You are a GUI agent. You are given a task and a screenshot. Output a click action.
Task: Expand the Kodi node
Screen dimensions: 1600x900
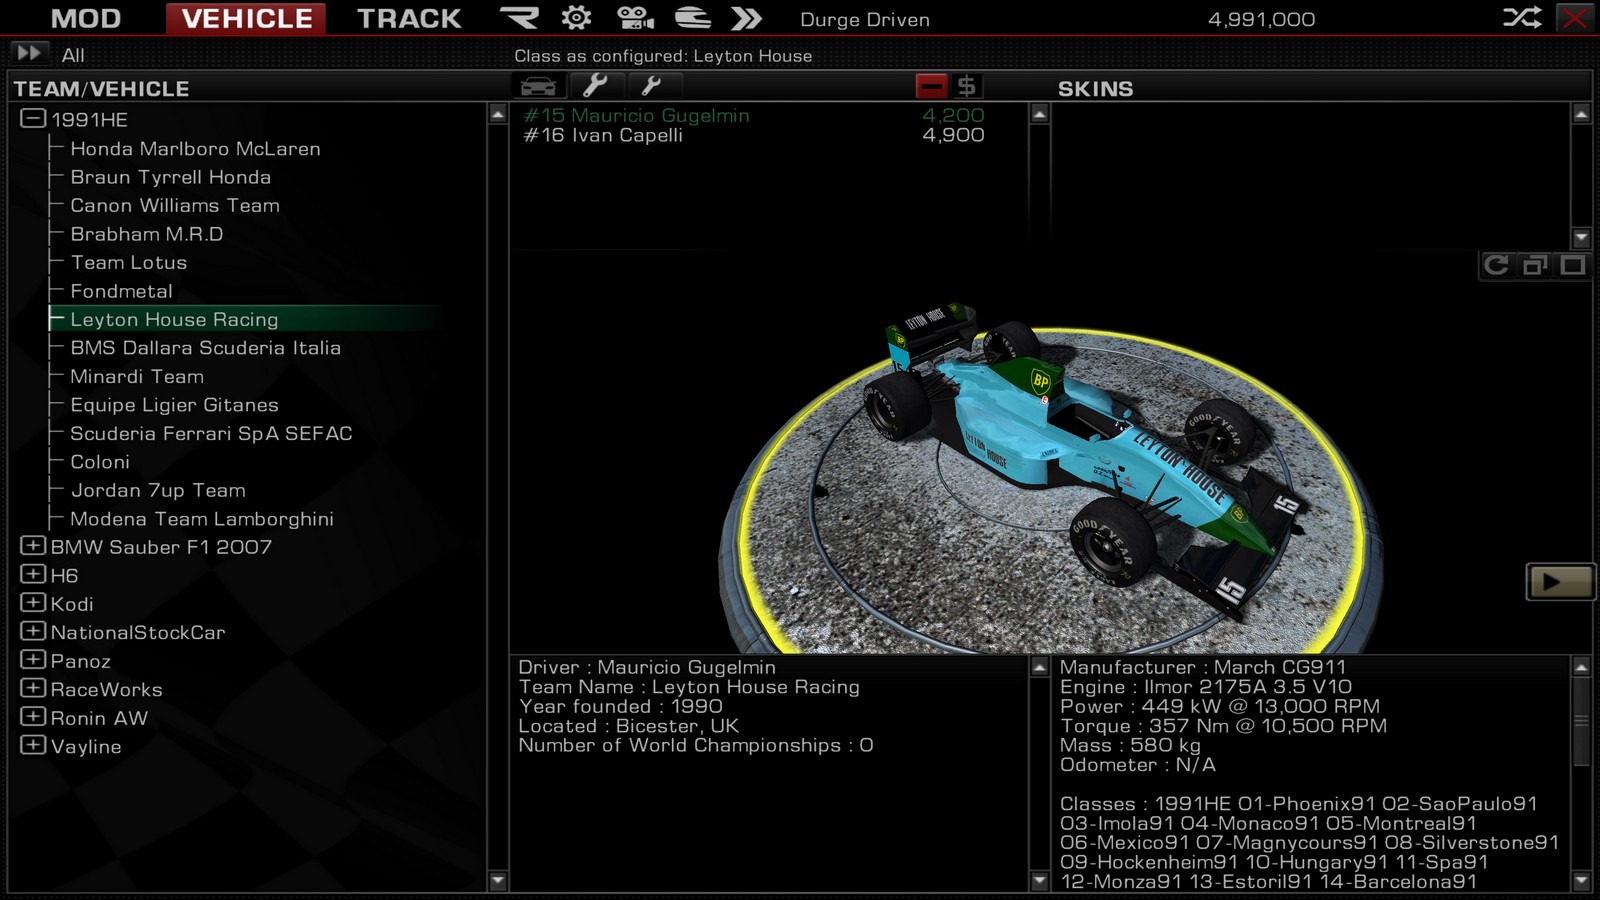coord(33,603)
